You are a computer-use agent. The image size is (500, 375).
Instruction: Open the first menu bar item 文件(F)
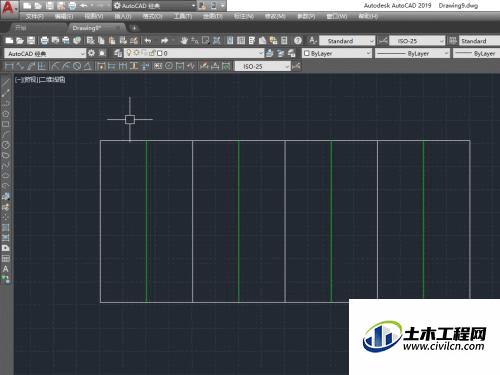point(34,16)
